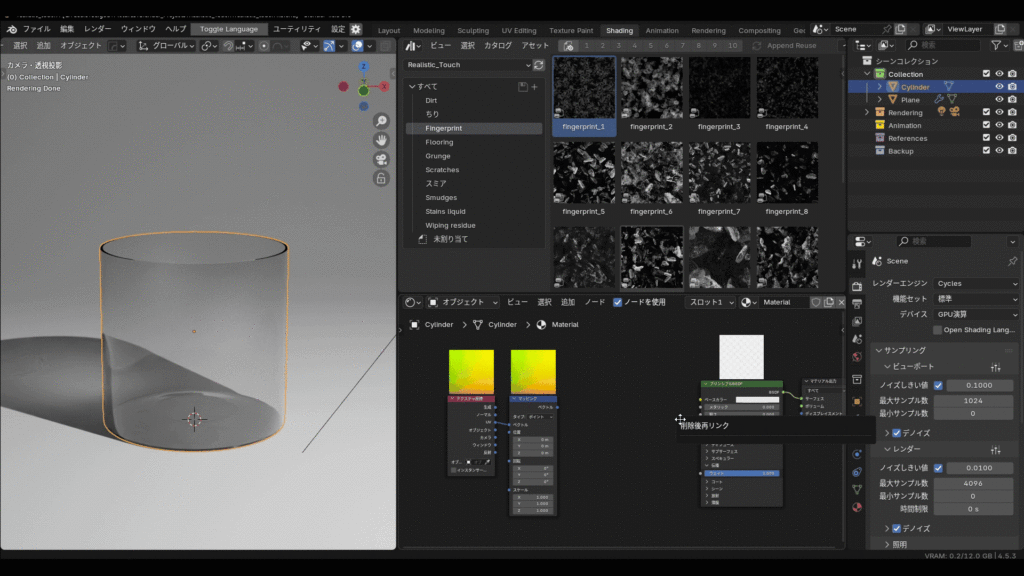
Task: Toggle camera view with the camera icon
Action: [x=381, y=159]
